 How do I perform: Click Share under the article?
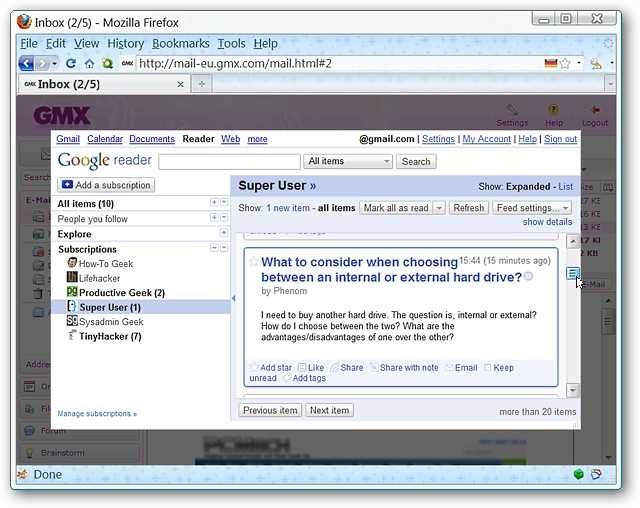[x=347, y=368]
